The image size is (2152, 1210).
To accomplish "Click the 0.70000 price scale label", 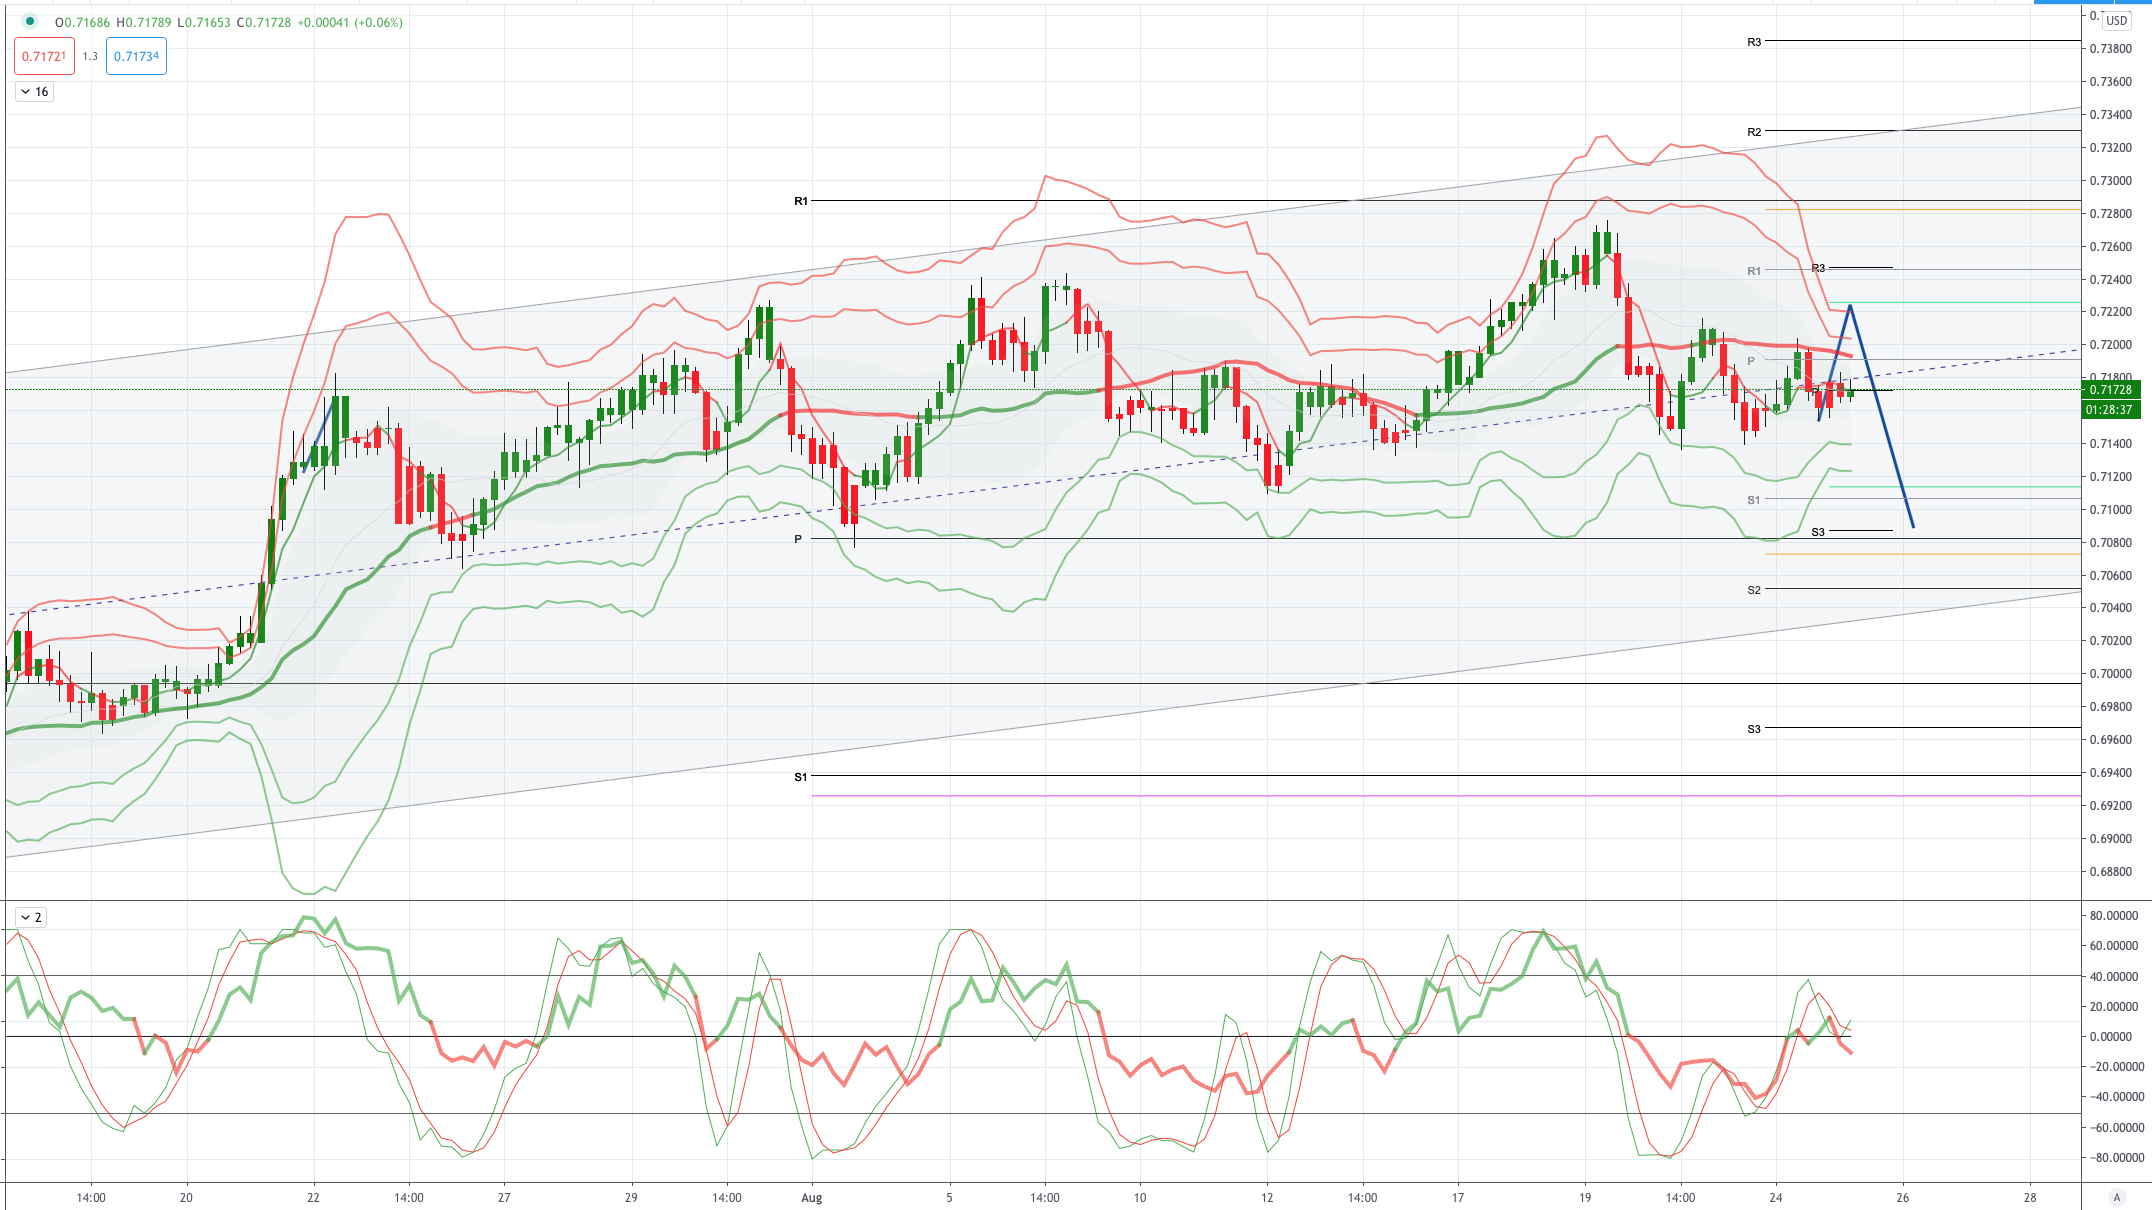I will 2110,674.
